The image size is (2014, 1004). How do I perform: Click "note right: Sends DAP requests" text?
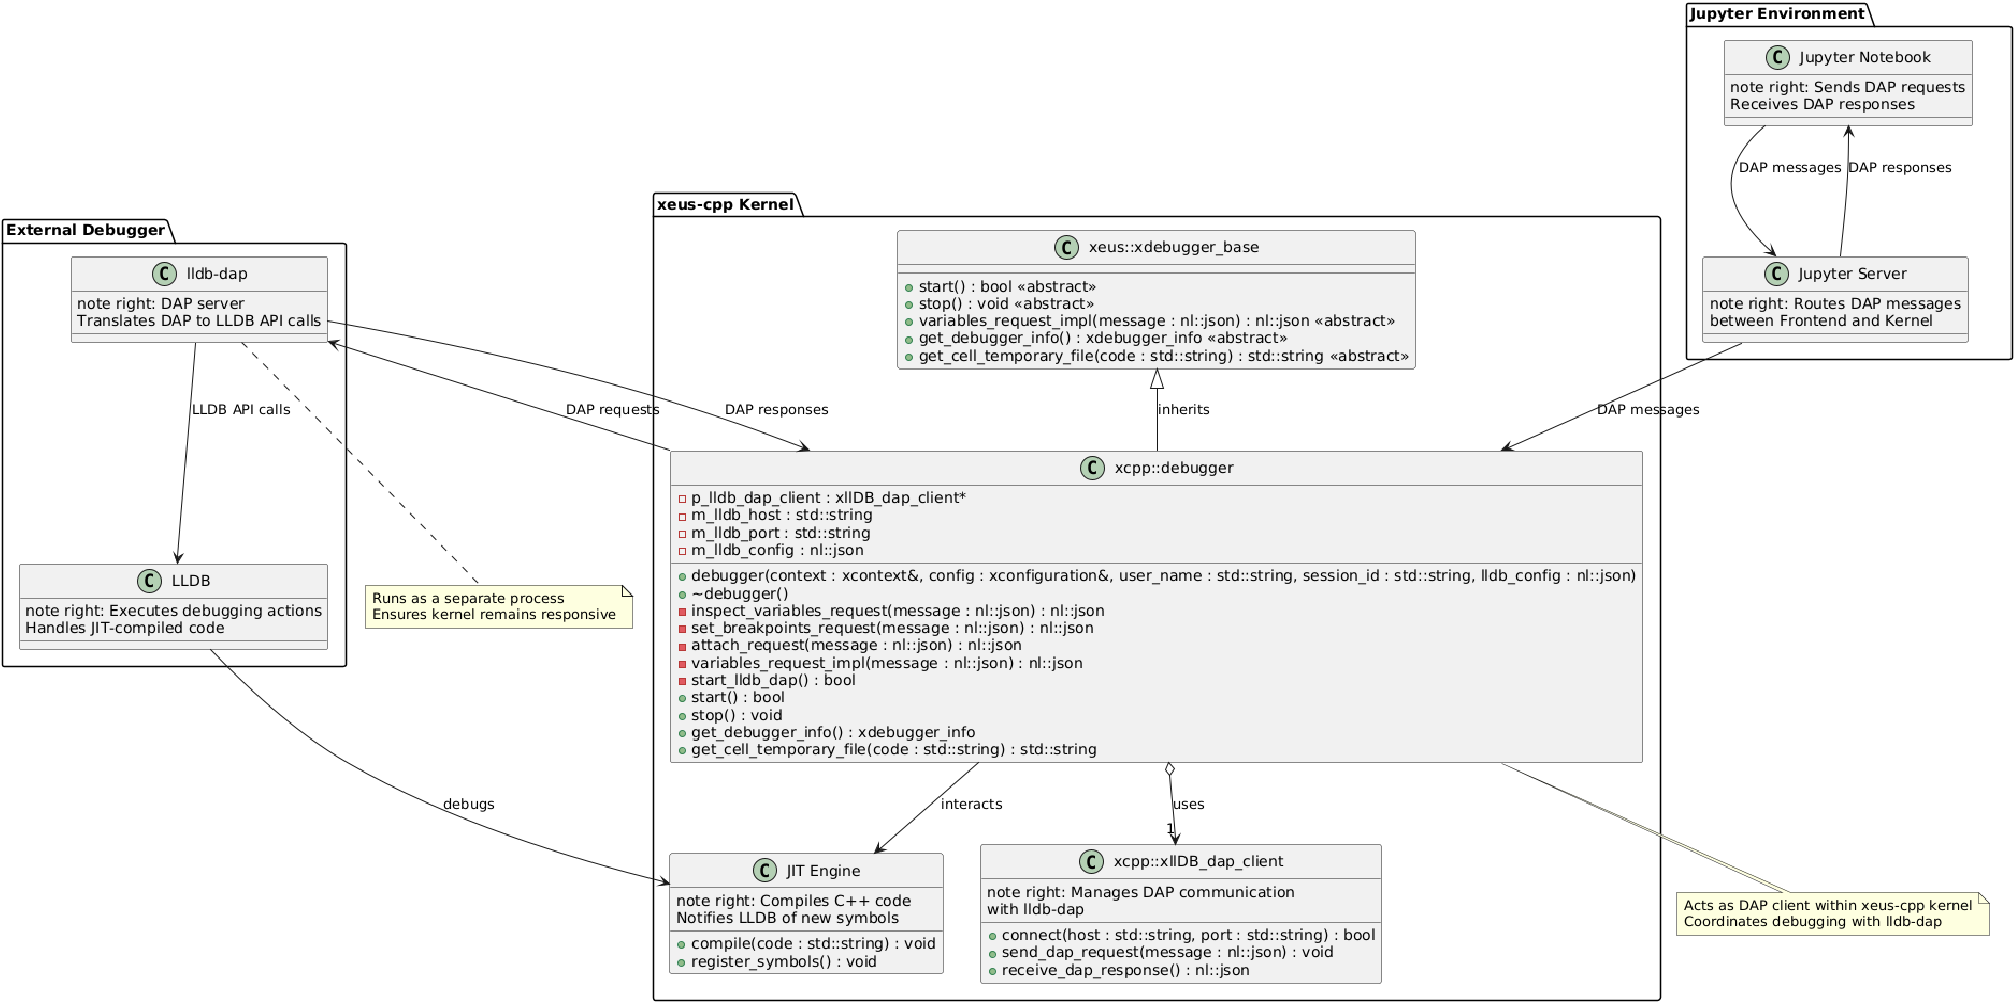(x=1847, y=87)
